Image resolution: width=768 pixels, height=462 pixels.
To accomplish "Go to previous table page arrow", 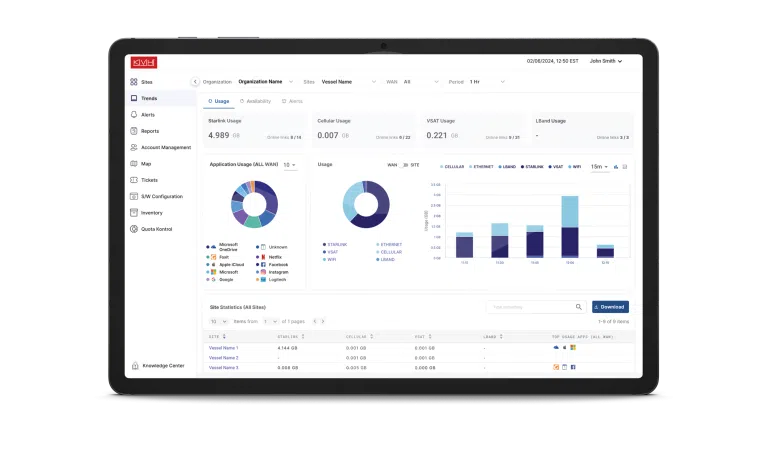I will pyautogui.click(x=315, y=321).
